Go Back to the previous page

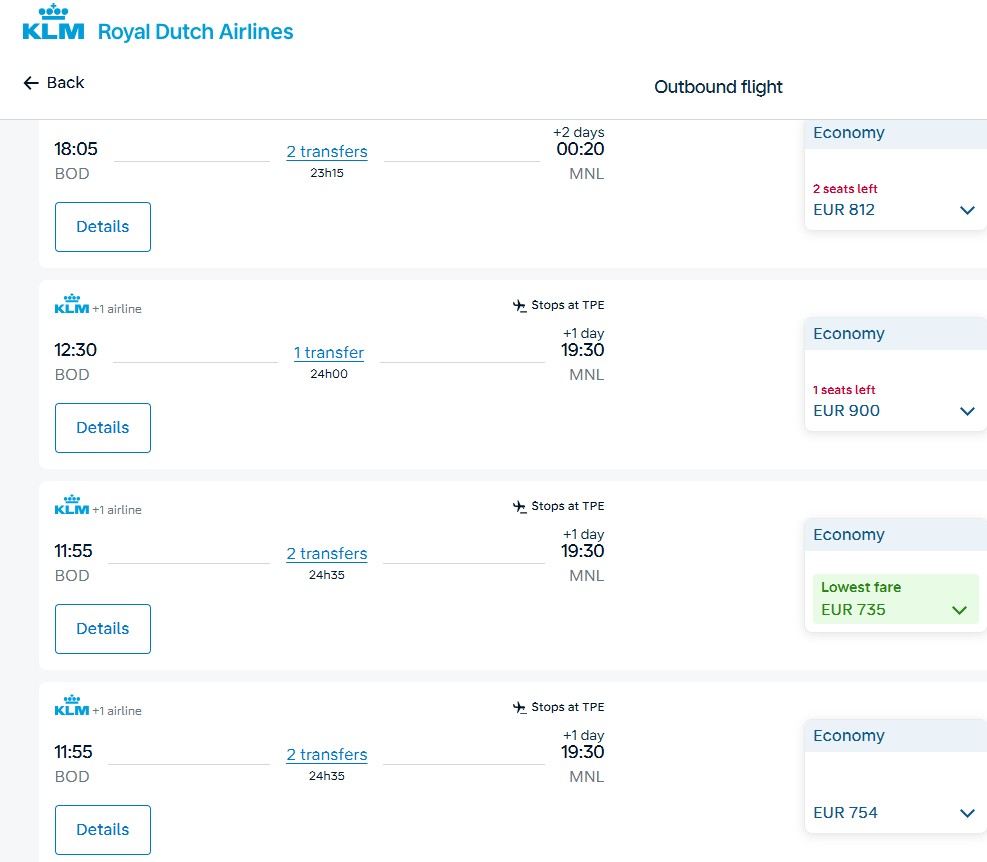pyautogui.click(x=54, y=83)
